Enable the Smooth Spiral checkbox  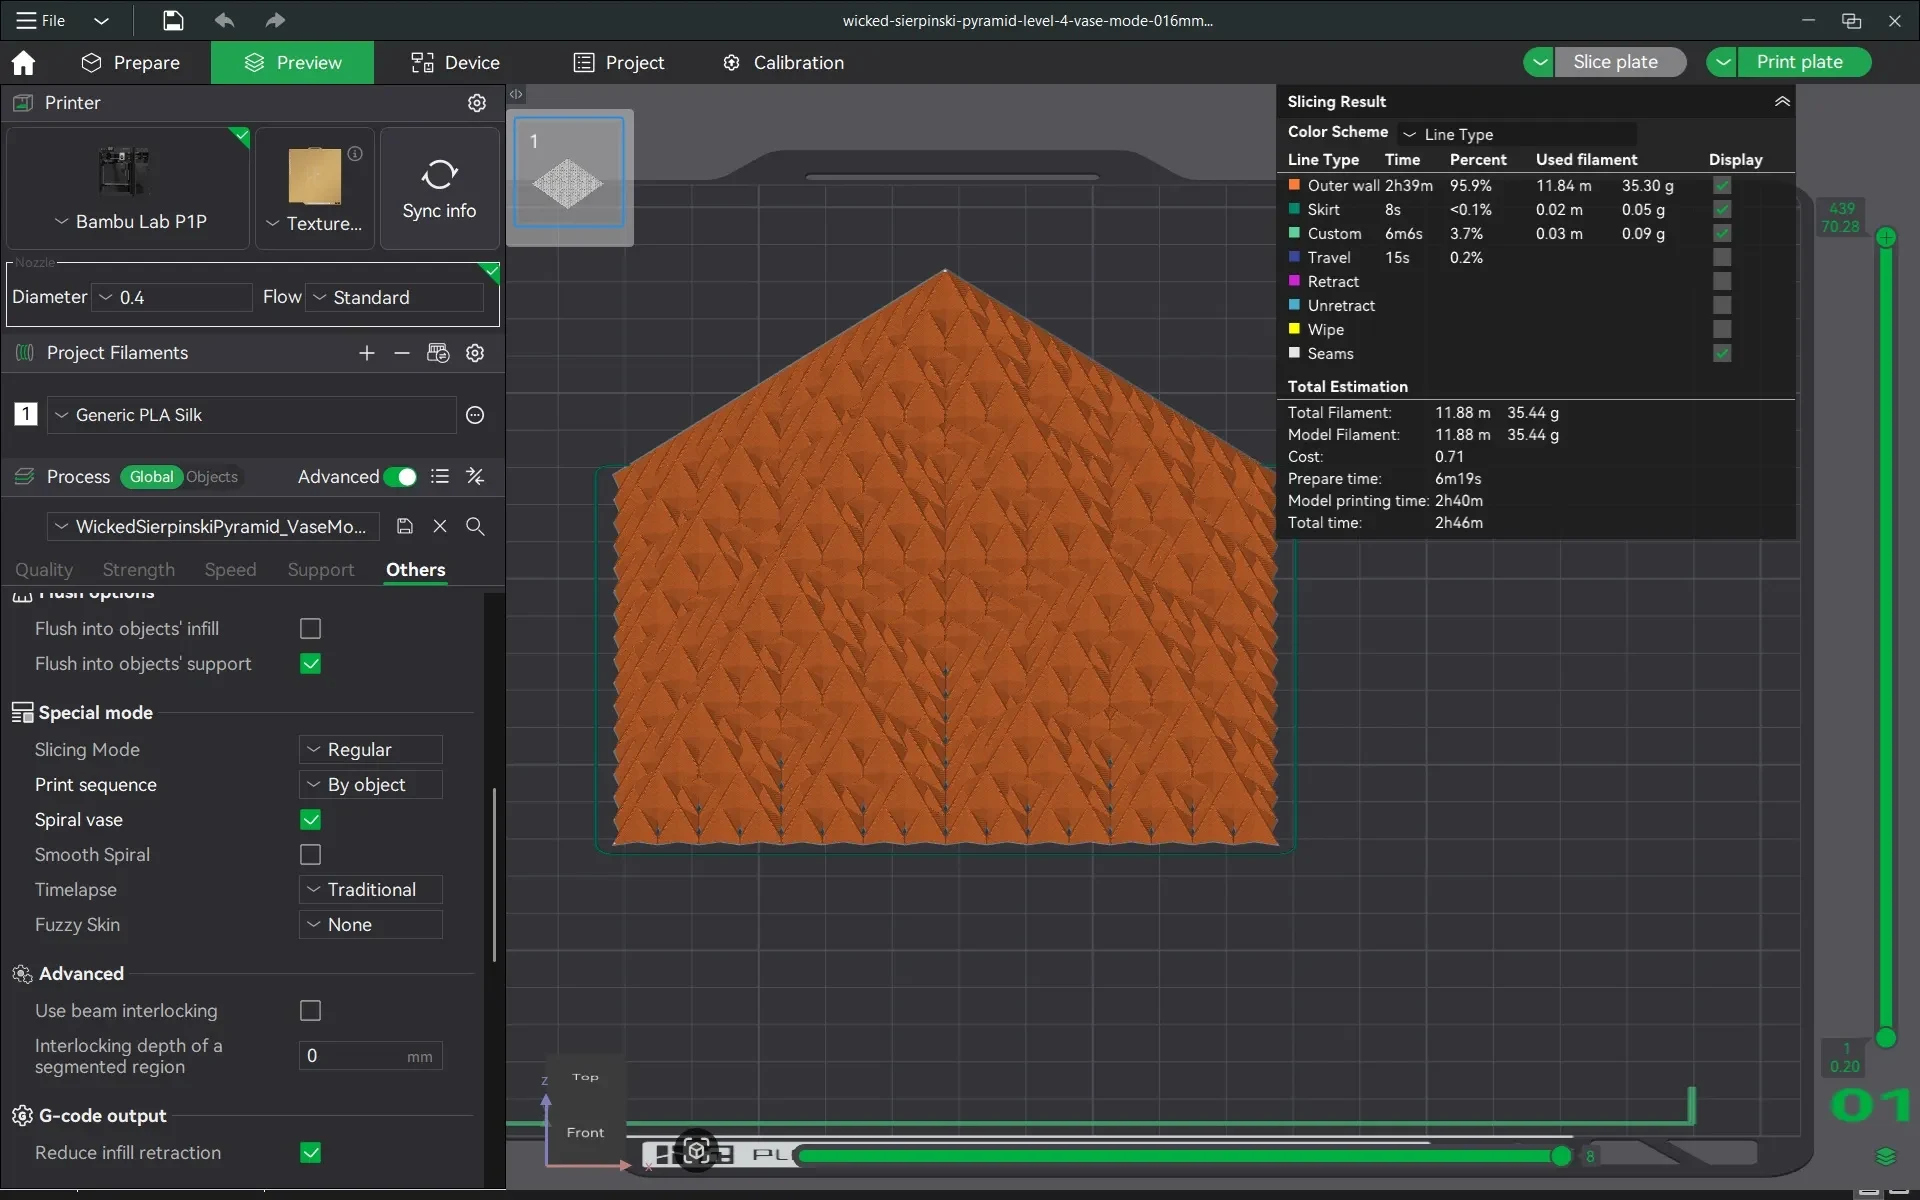click(311, 855)
